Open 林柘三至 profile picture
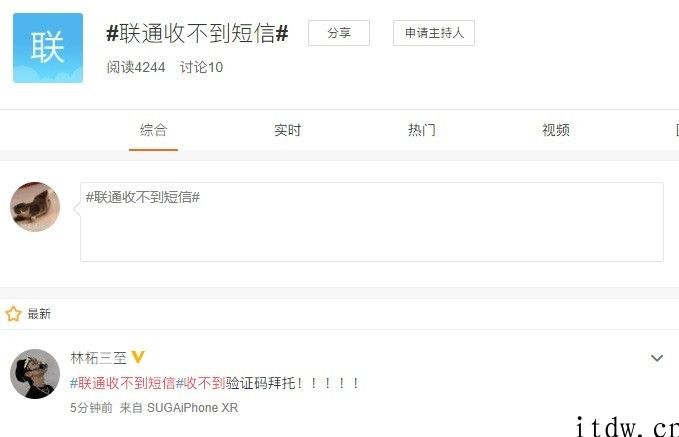 pyautogui.click(x=35, y=374)
